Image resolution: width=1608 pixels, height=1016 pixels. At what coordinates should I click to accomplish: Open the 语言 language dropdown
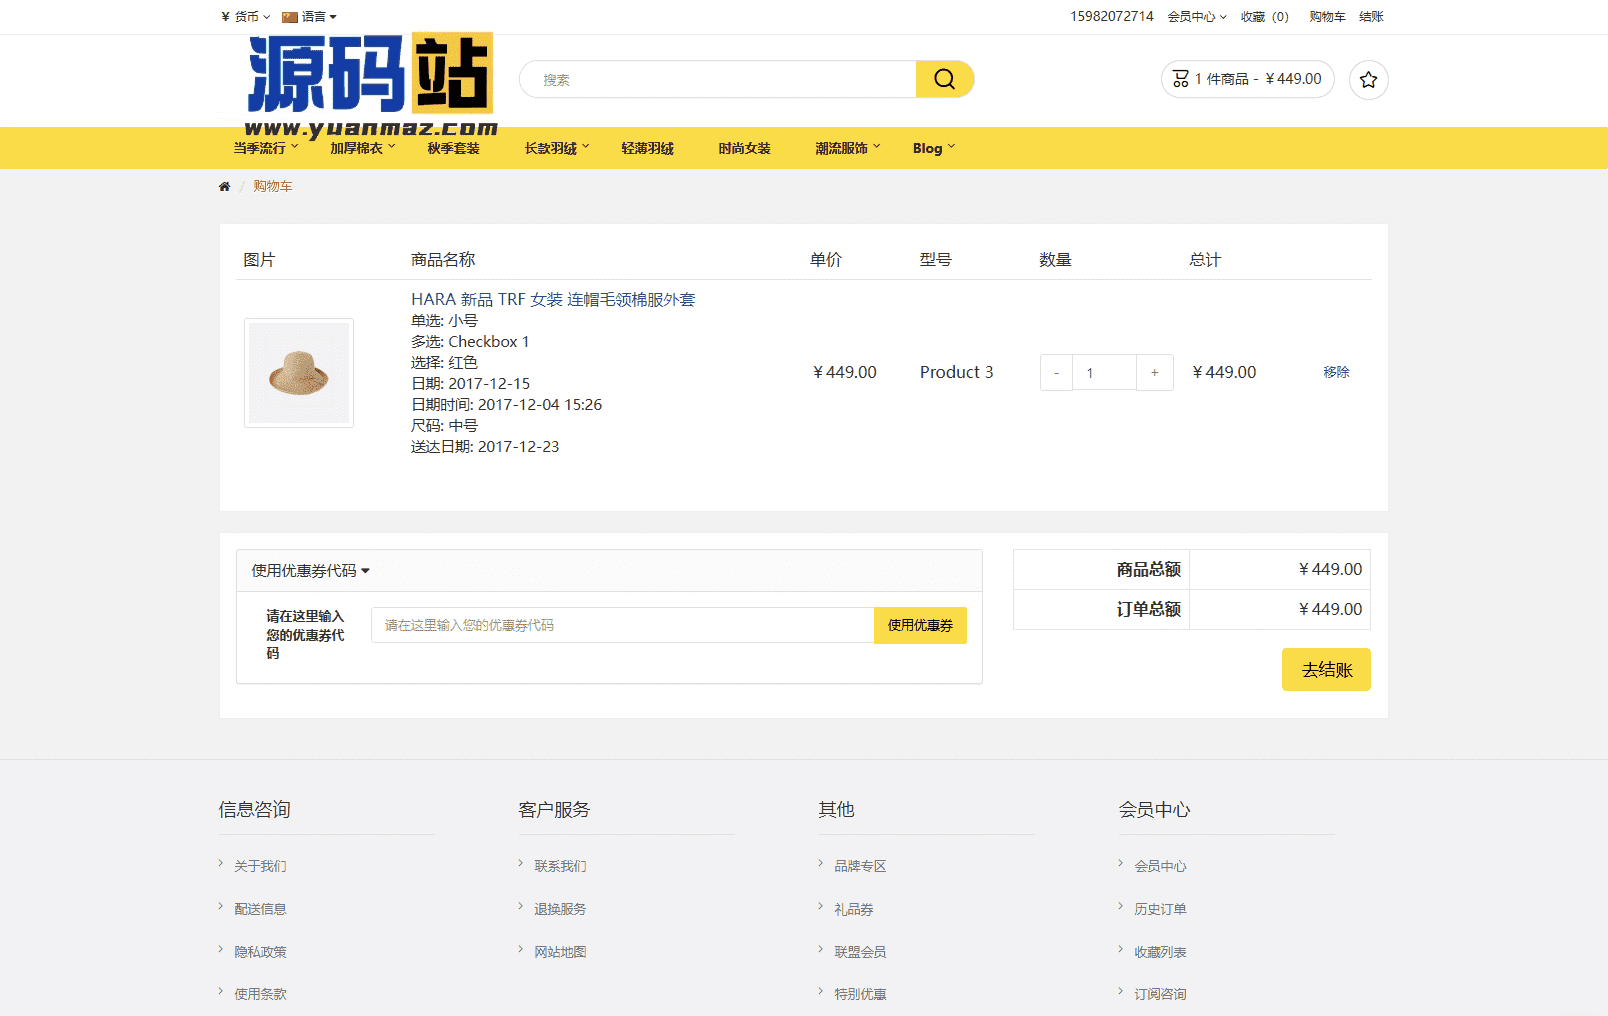[x=310, y=17]
